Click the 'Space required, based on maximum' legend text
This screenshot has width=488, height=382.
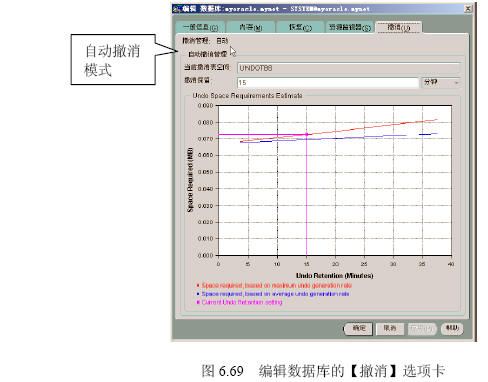point(277,286)
